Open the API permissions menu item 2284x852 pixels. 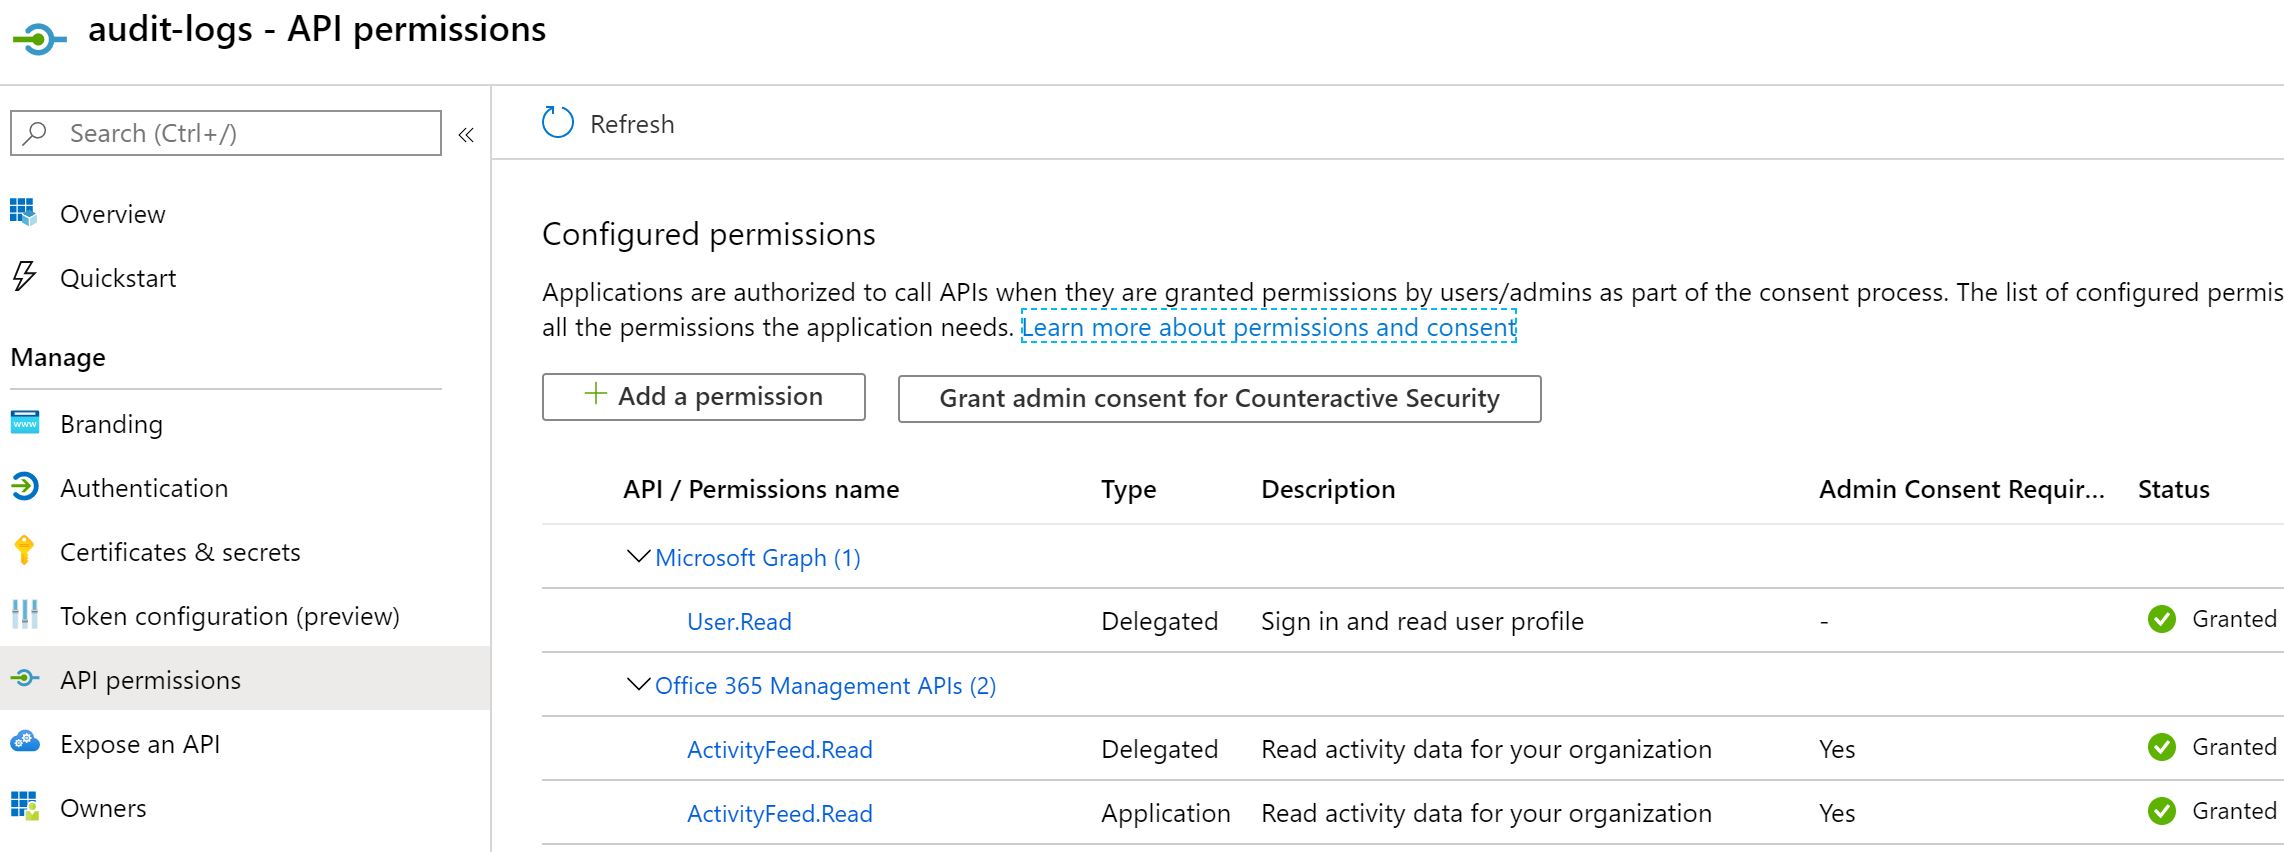click(150, 680)
